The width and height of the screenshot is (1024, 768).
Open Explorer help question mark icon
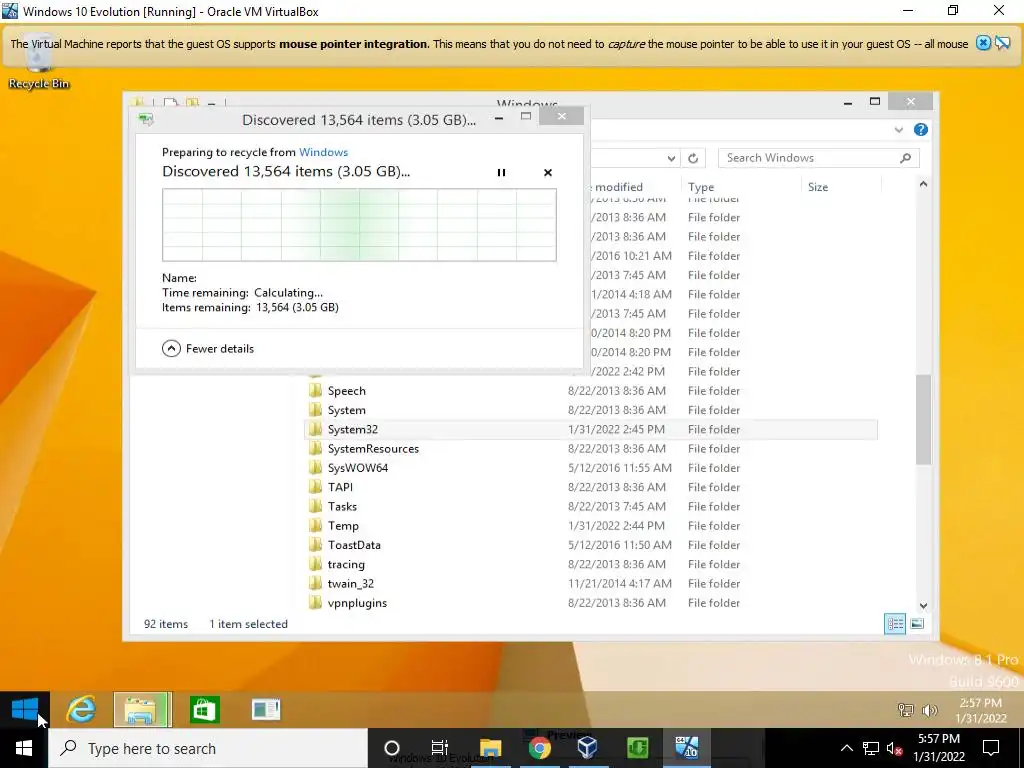pyautogui.click(x=921, y=129)
